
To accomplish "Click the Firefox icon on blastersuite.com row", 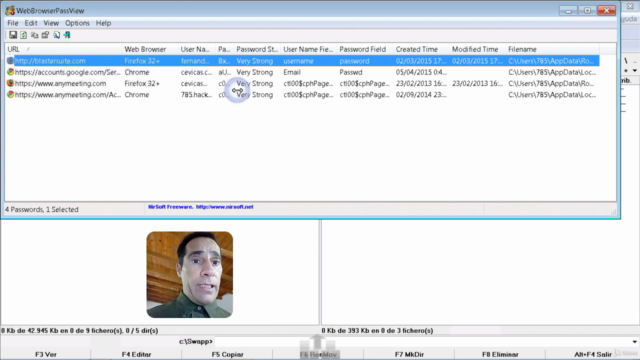I will click(x=11, y=61).
